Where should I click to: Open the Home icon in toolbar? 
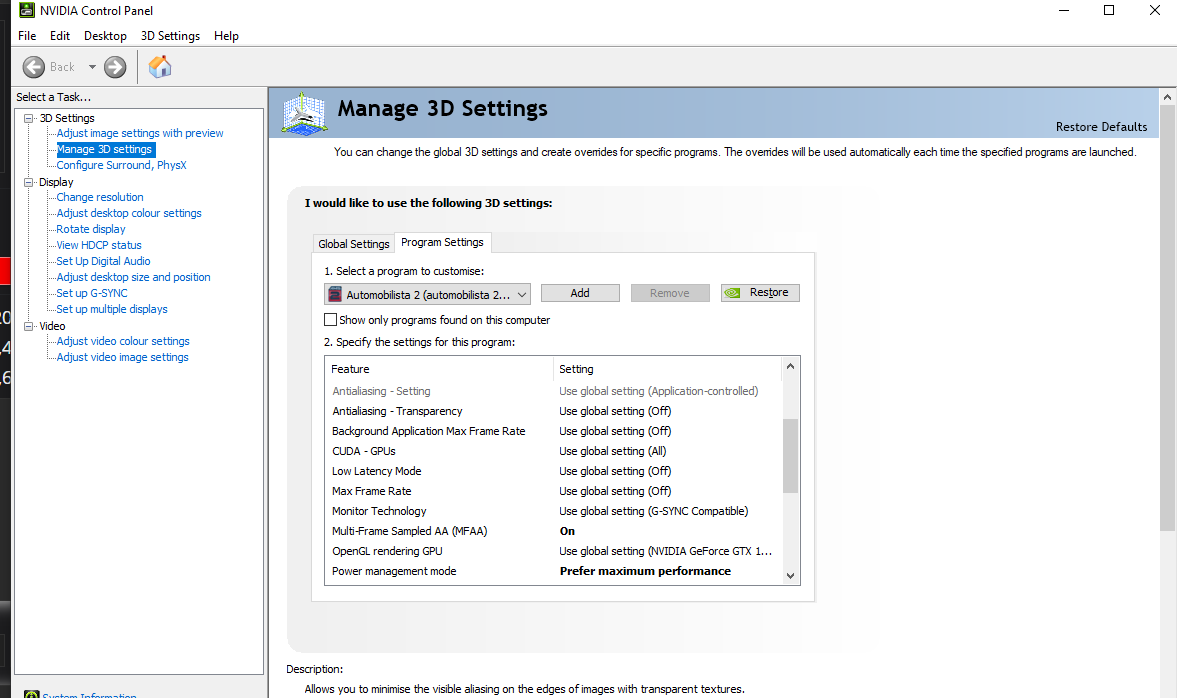160,67
